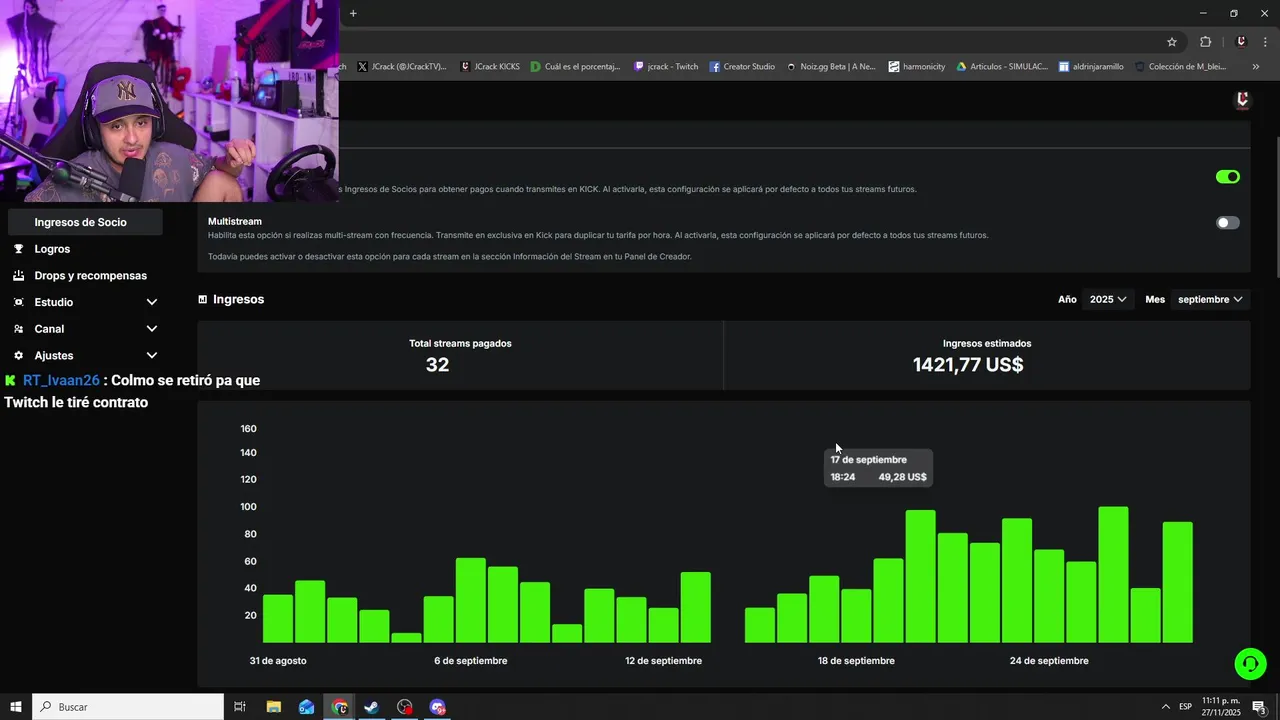Viewport: 1280px width, 720px height.
Task: Open the Año 2025 dropdown
Action: tap(1108, 299)
